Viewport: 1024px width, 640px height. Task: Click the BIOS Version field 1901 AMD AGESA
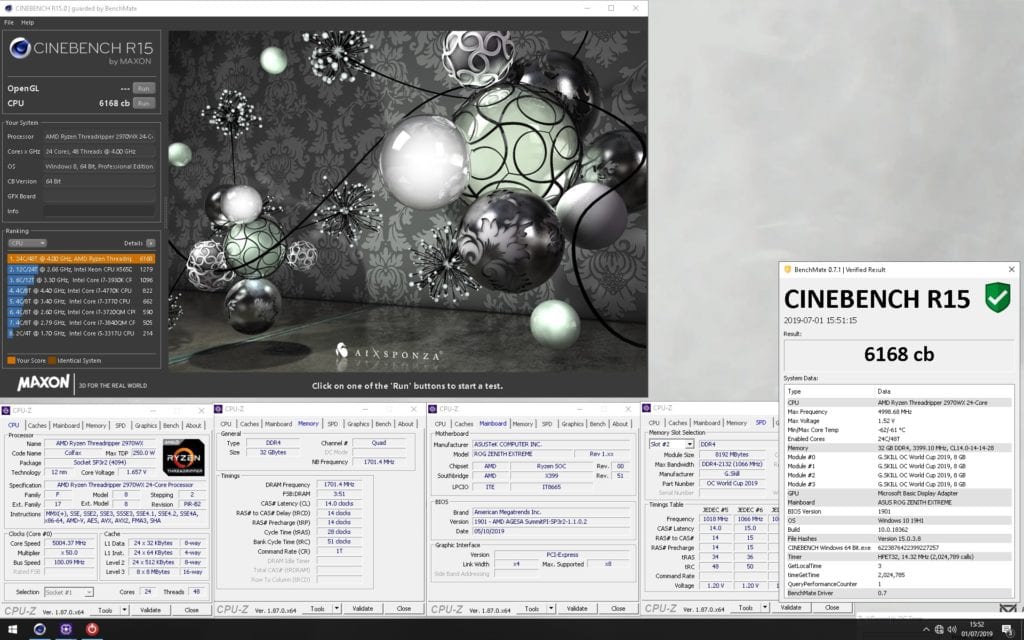point(552,521)
